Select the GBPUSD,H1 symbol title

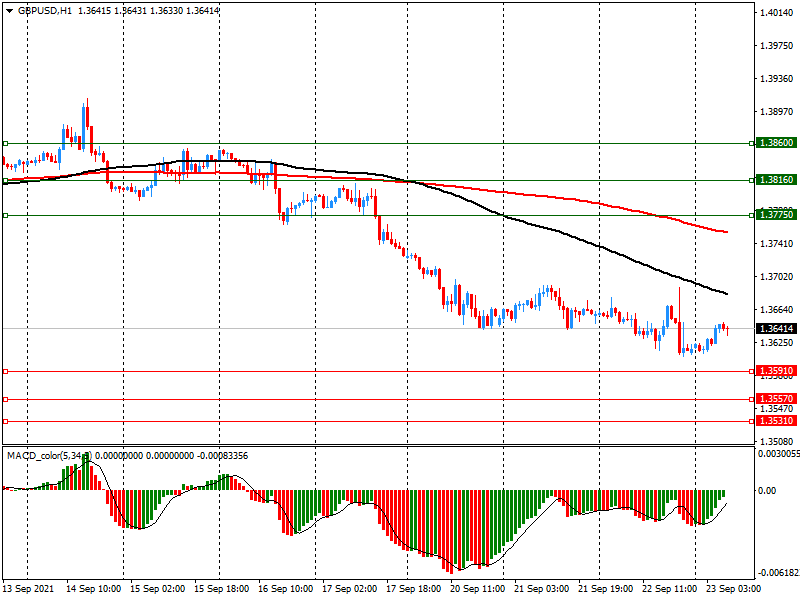(x=45, y=10)
